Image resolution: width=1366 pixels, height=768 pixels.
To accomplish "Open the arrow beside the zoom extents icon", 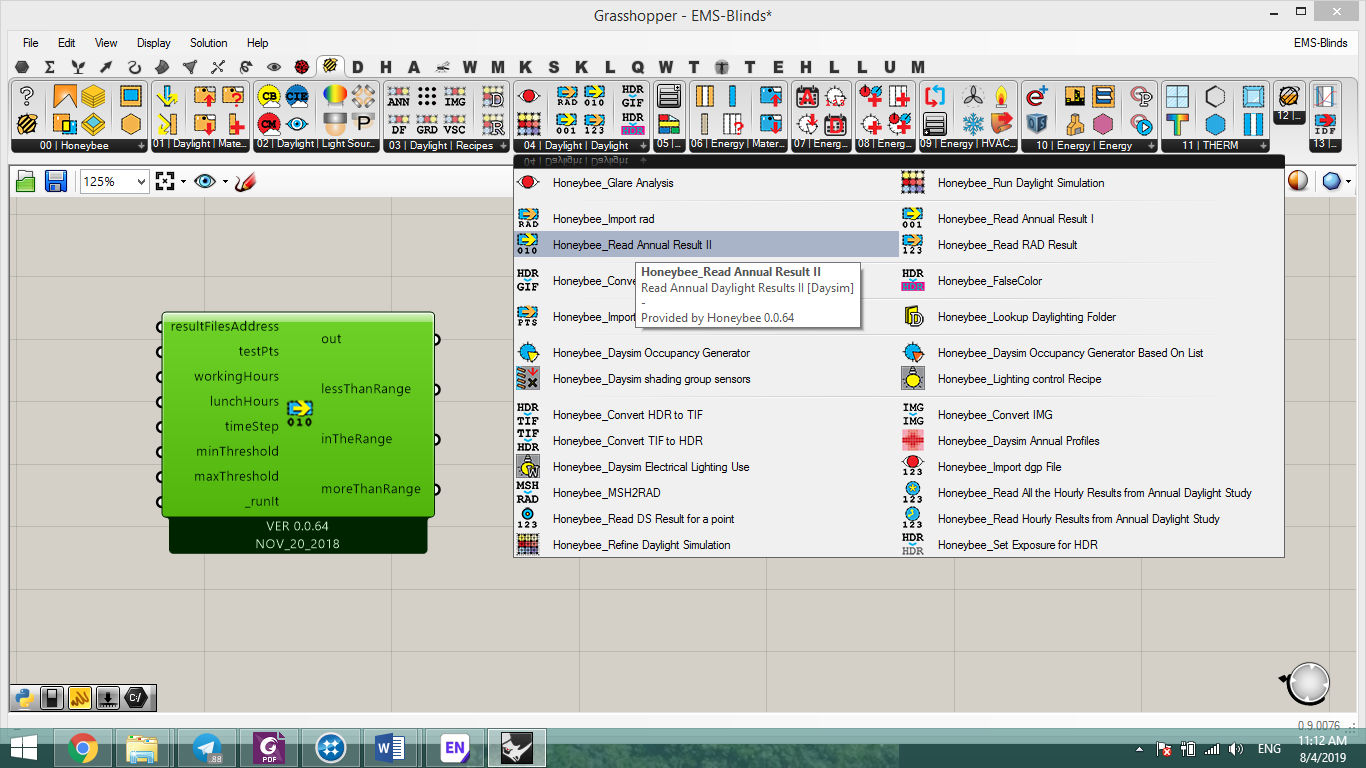I will click(x=183, y=182).
